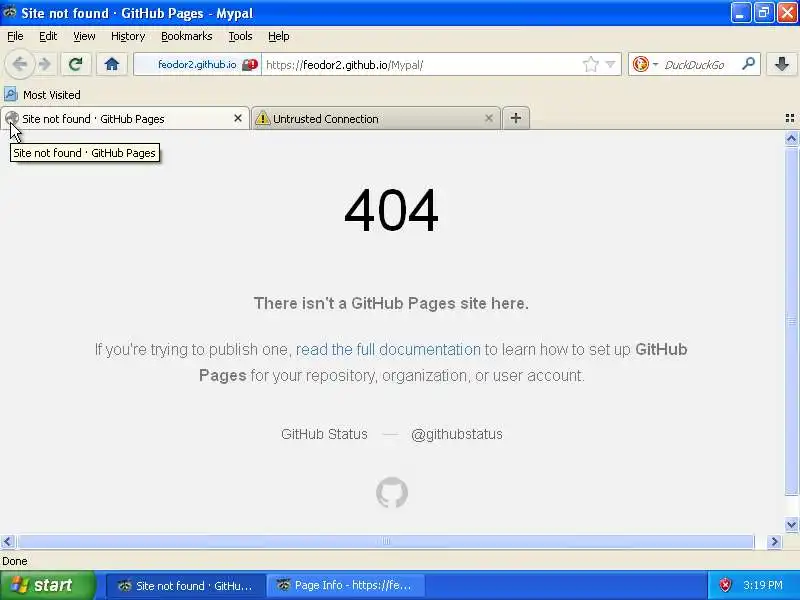Focus the URL address field

click(x=421, y=65)
